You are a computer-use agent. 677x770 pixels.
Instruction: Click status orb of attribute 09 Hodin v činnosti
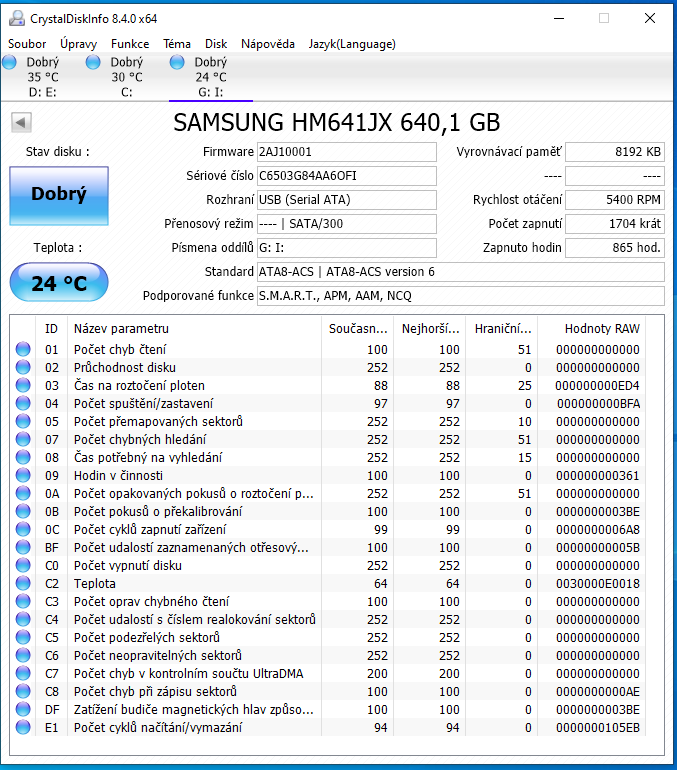point(23,475)
